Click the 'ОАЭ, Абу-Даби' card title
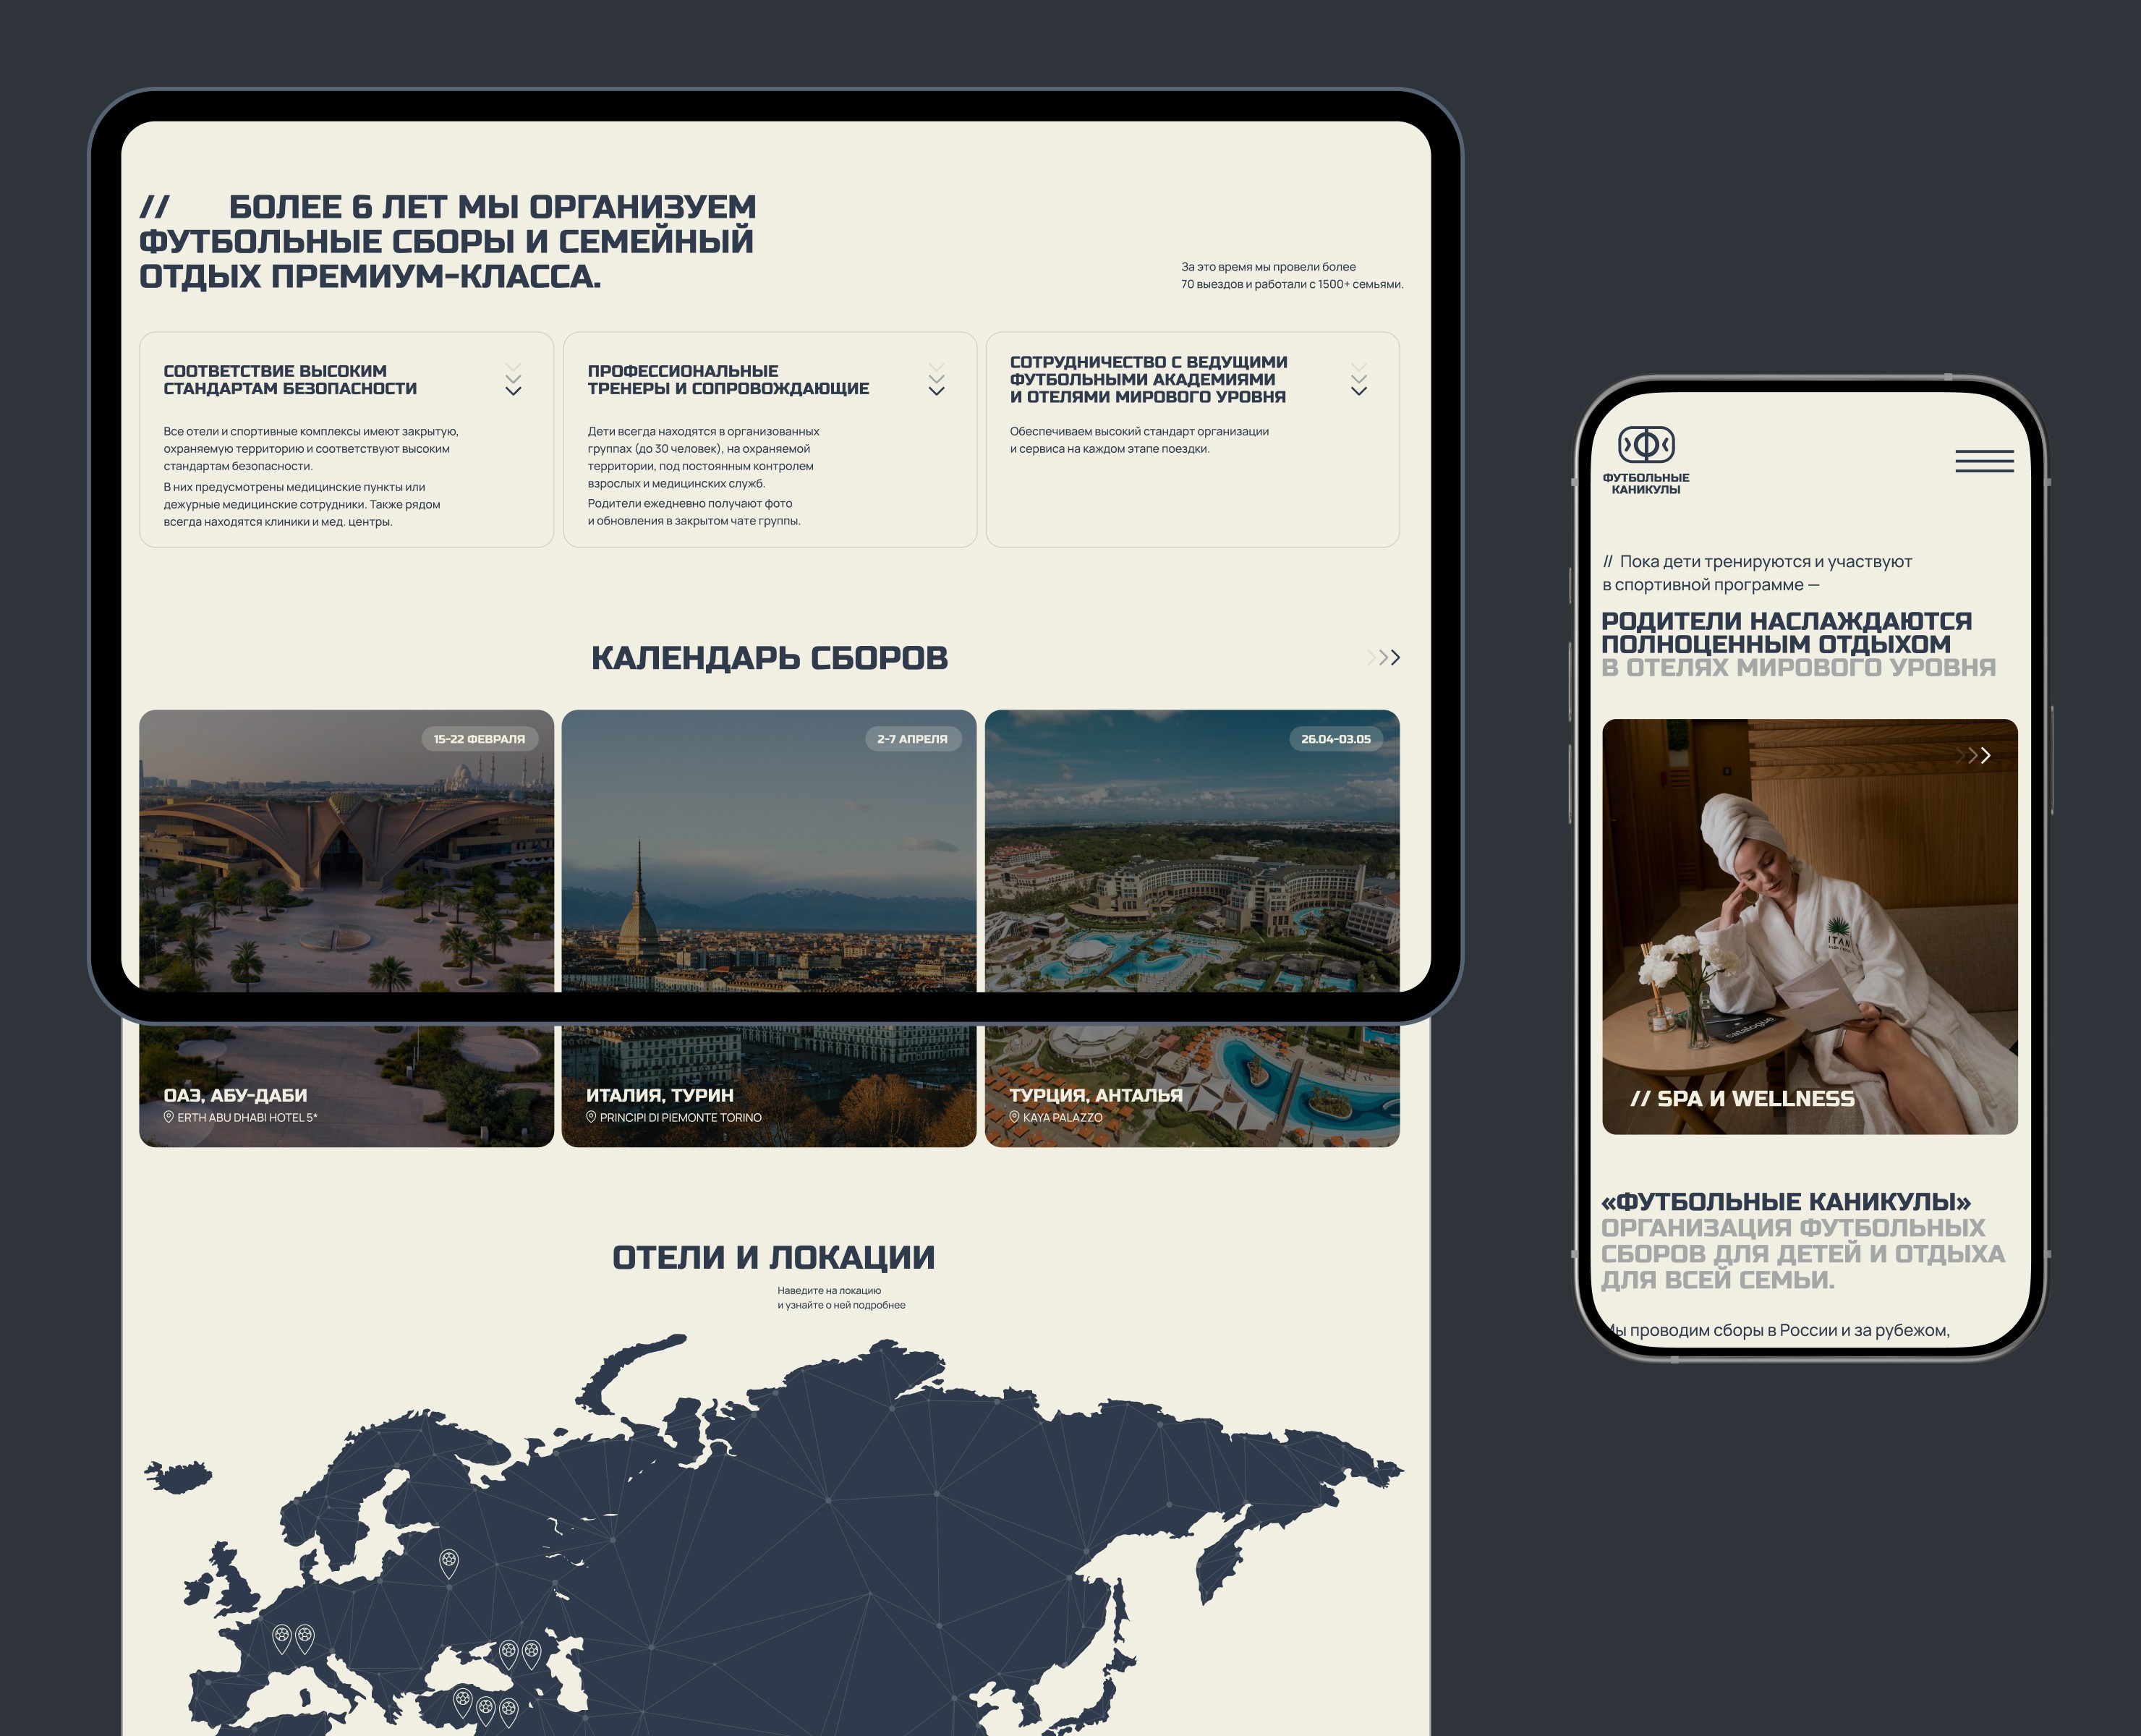The height and width of the screenshot is (1736, 2141). pos(235,1095)
